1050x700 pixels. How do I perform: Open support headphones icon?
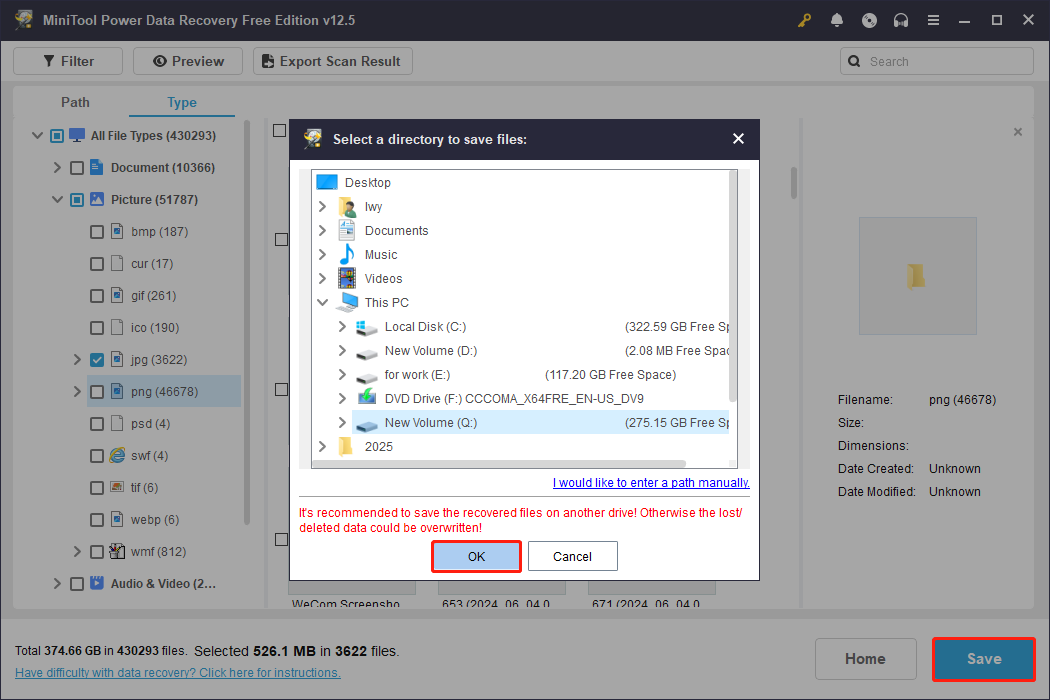tap(901, 20)
